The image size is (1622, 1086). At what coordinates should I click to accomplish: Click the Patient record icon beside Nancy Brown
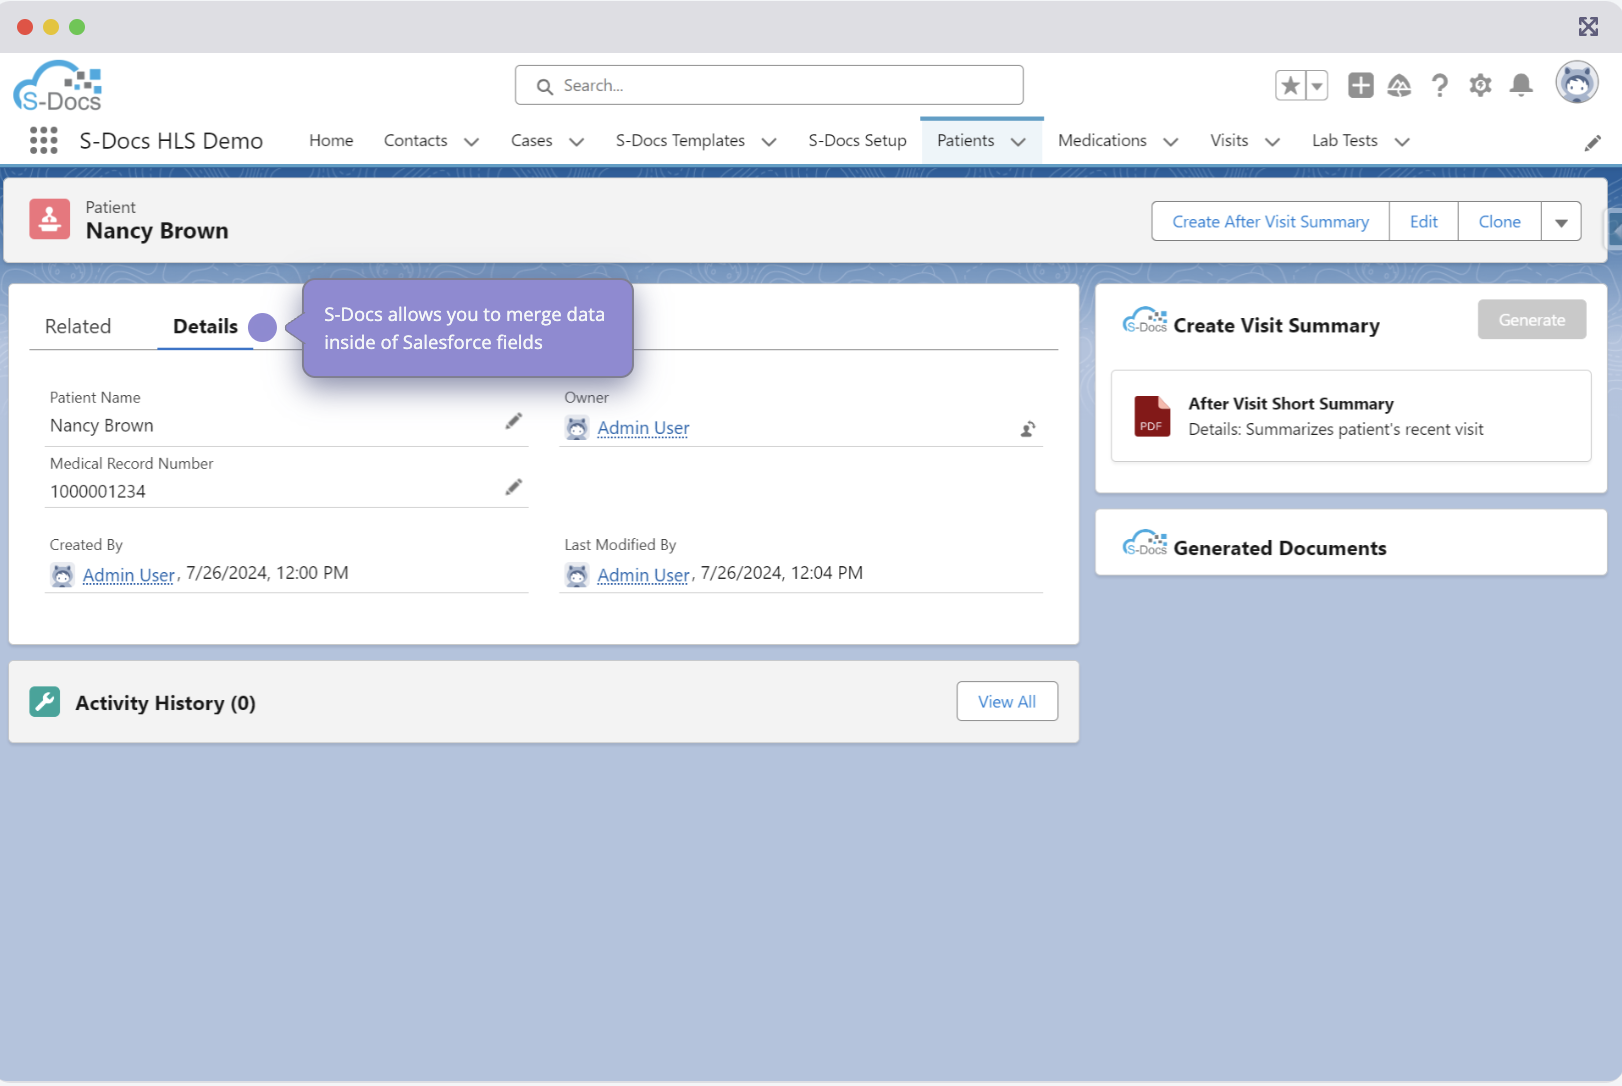pos(50,219)
